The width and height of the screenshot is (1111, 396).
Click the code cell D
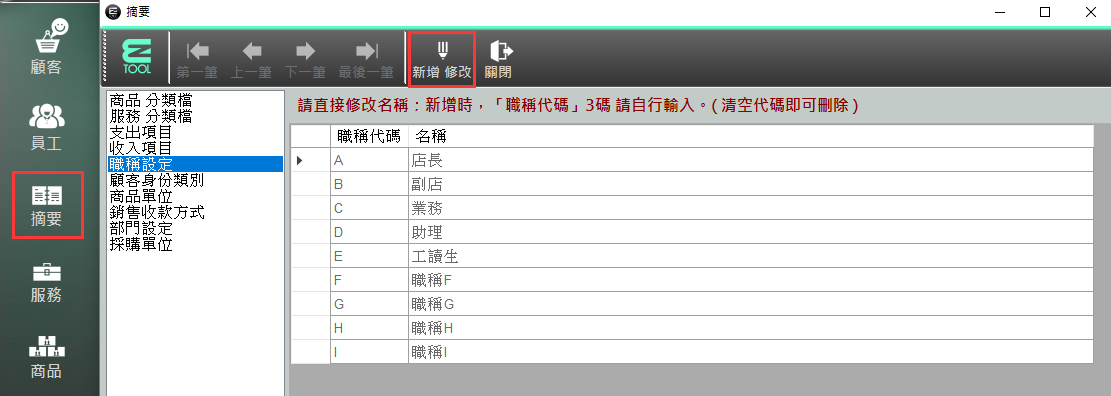click(369, 232)
